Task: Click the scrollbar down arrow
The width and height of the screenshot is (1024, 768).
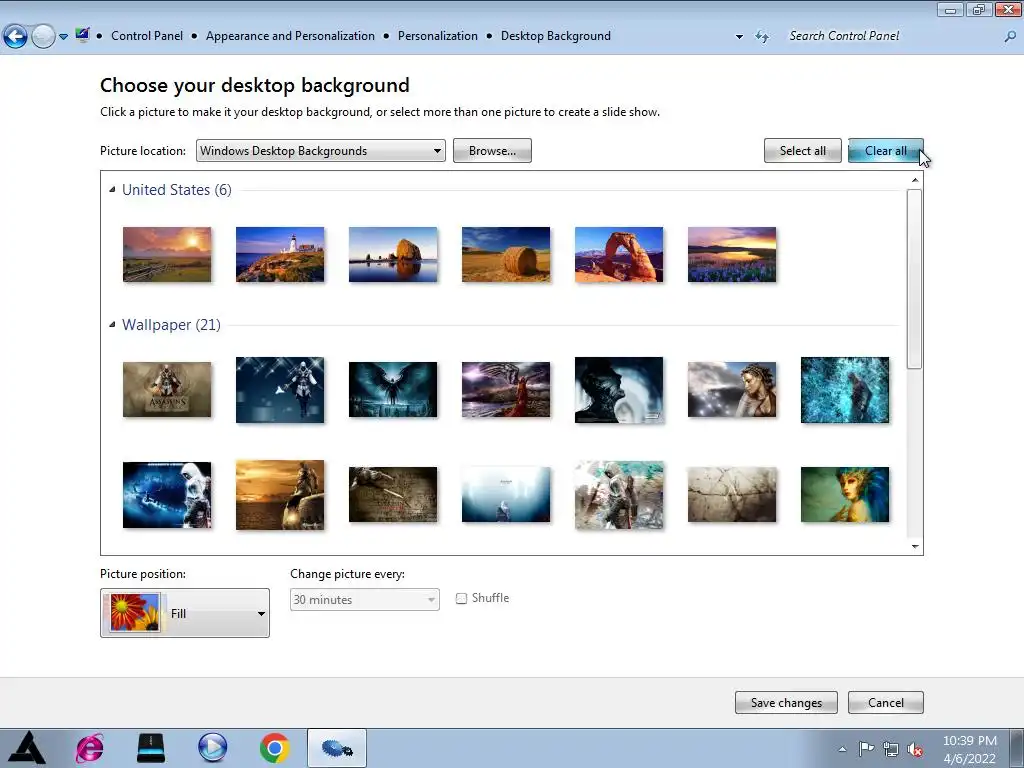Action: point(915,547)
